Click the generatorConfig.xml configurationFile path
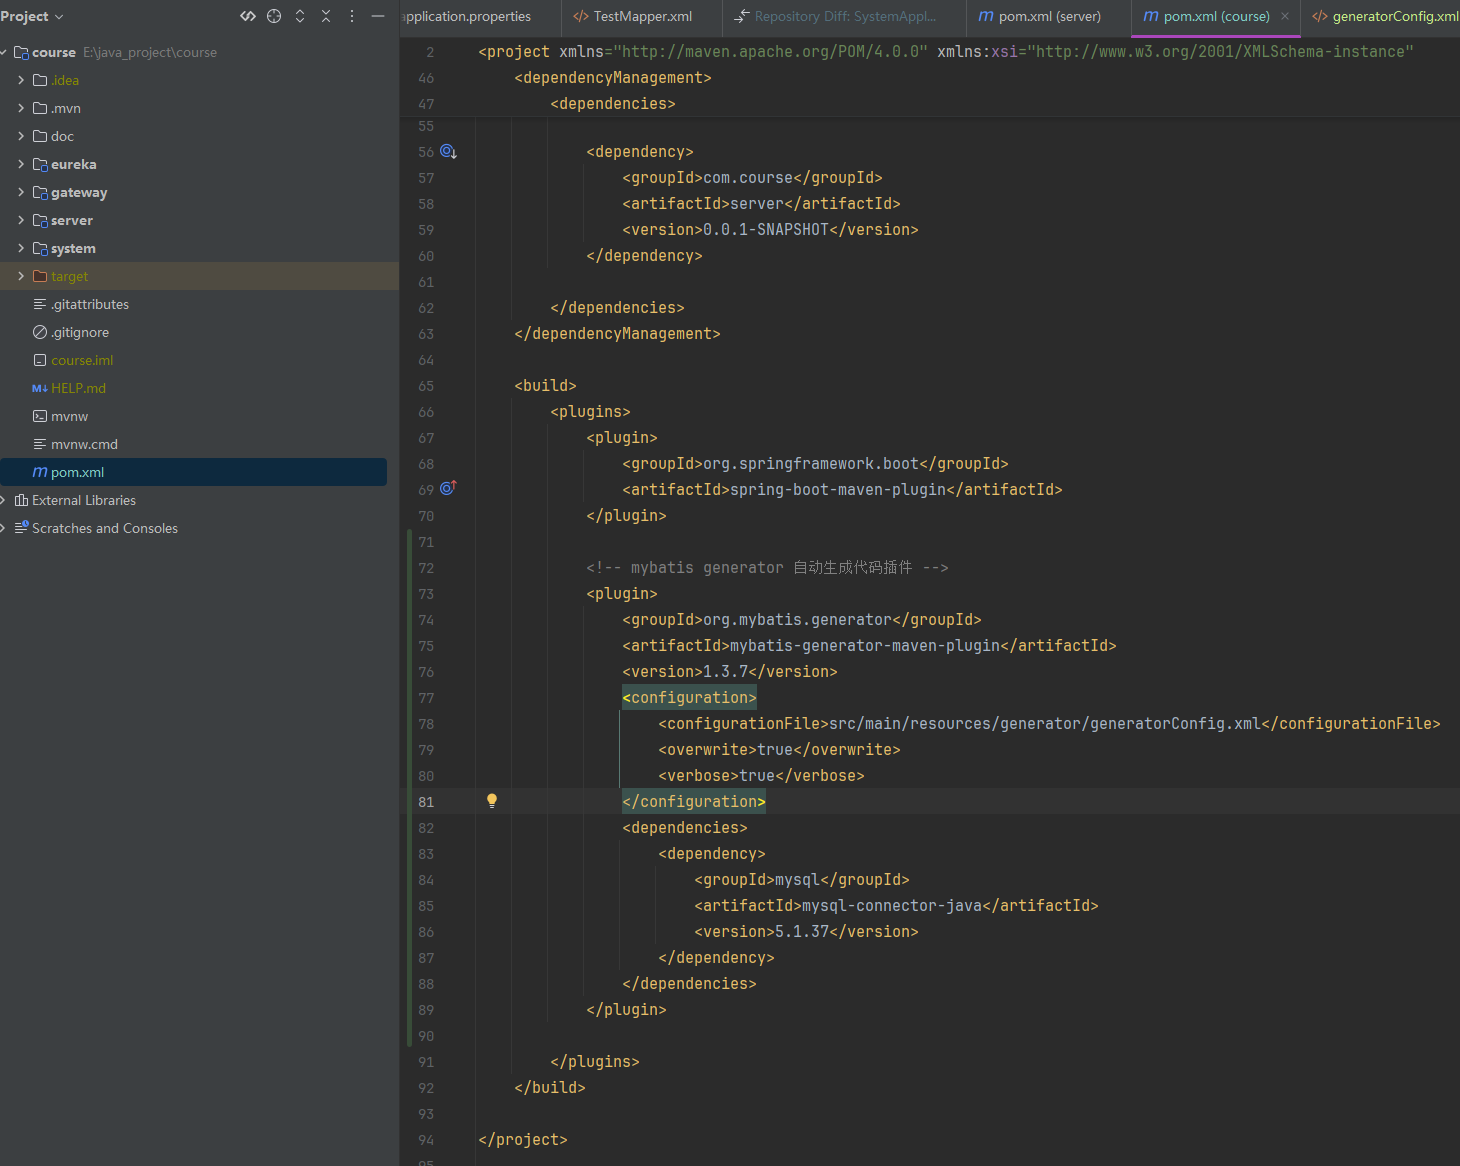 pyautogui.click(x=1045, y=723)
